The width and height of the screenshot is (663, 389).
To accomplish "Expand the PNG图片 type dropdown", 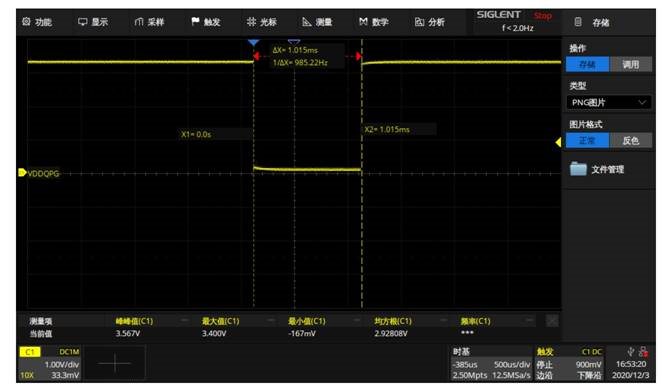I will click(608, 102).
